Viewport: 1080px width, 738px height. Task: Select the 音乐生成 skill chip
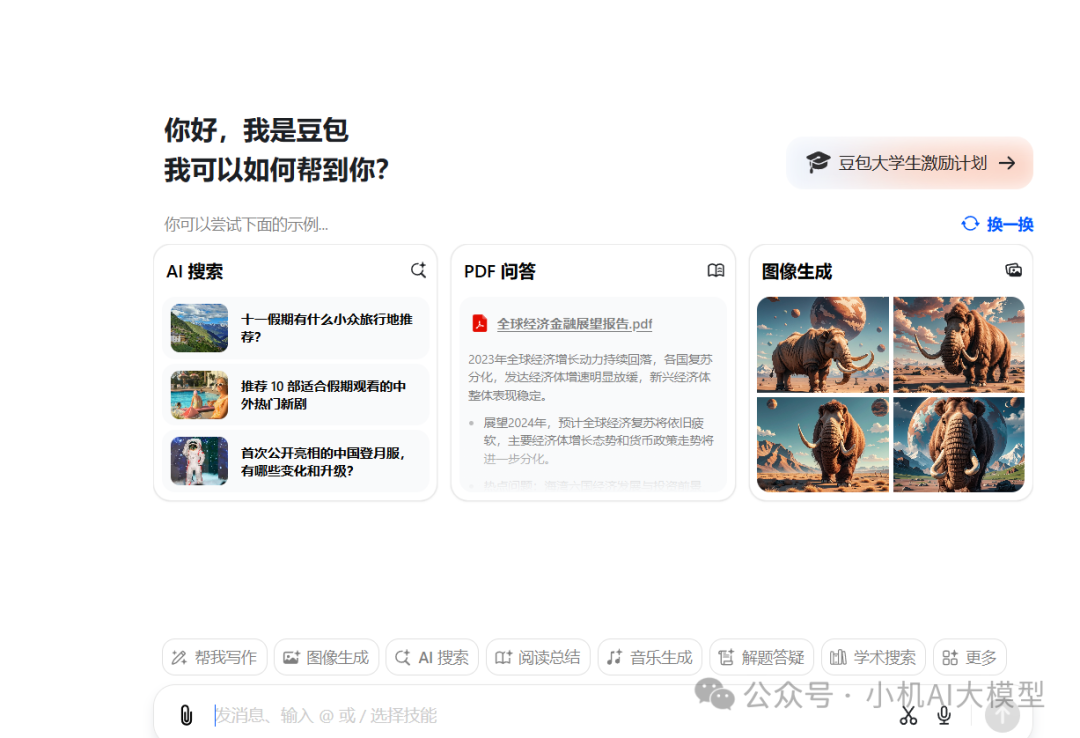pyautogui.click(x=650, y=657)
